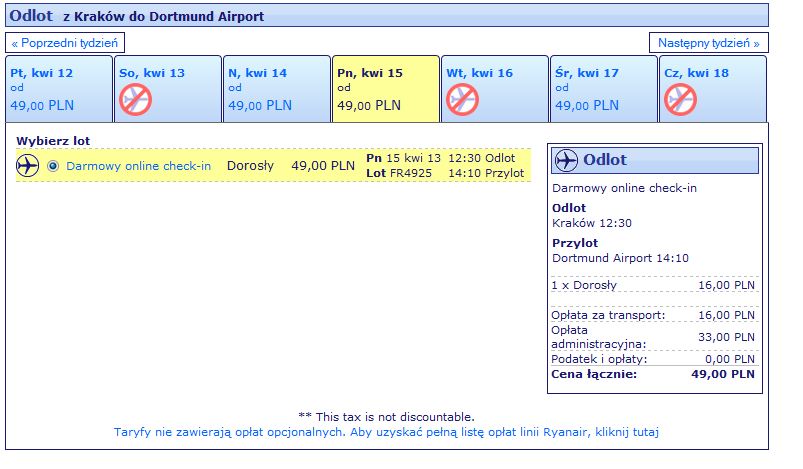Image resolution: width=803 pixels, height=469 pixels.
Task: Click Opłata za transport row
Action: (x=653, y=315)
